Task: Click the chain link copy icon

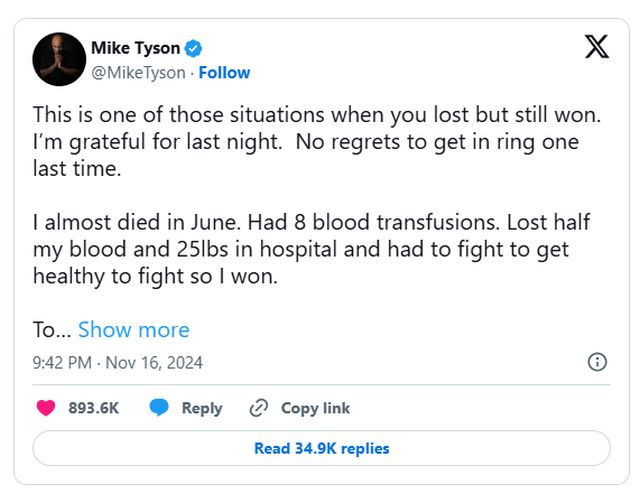Action: [x=259, y=408]
